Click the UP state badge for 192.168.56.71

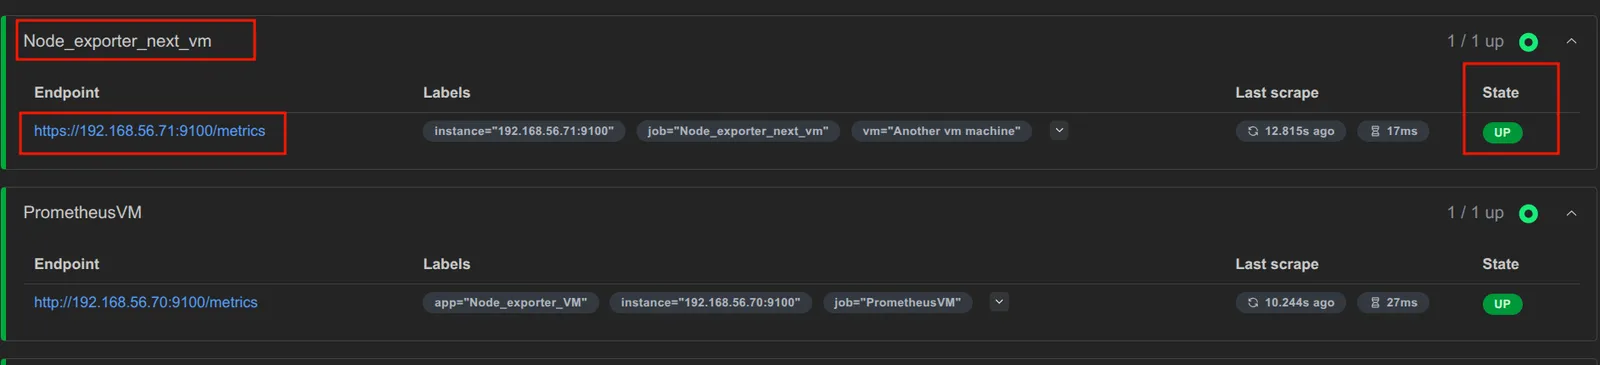point(1502,132)
